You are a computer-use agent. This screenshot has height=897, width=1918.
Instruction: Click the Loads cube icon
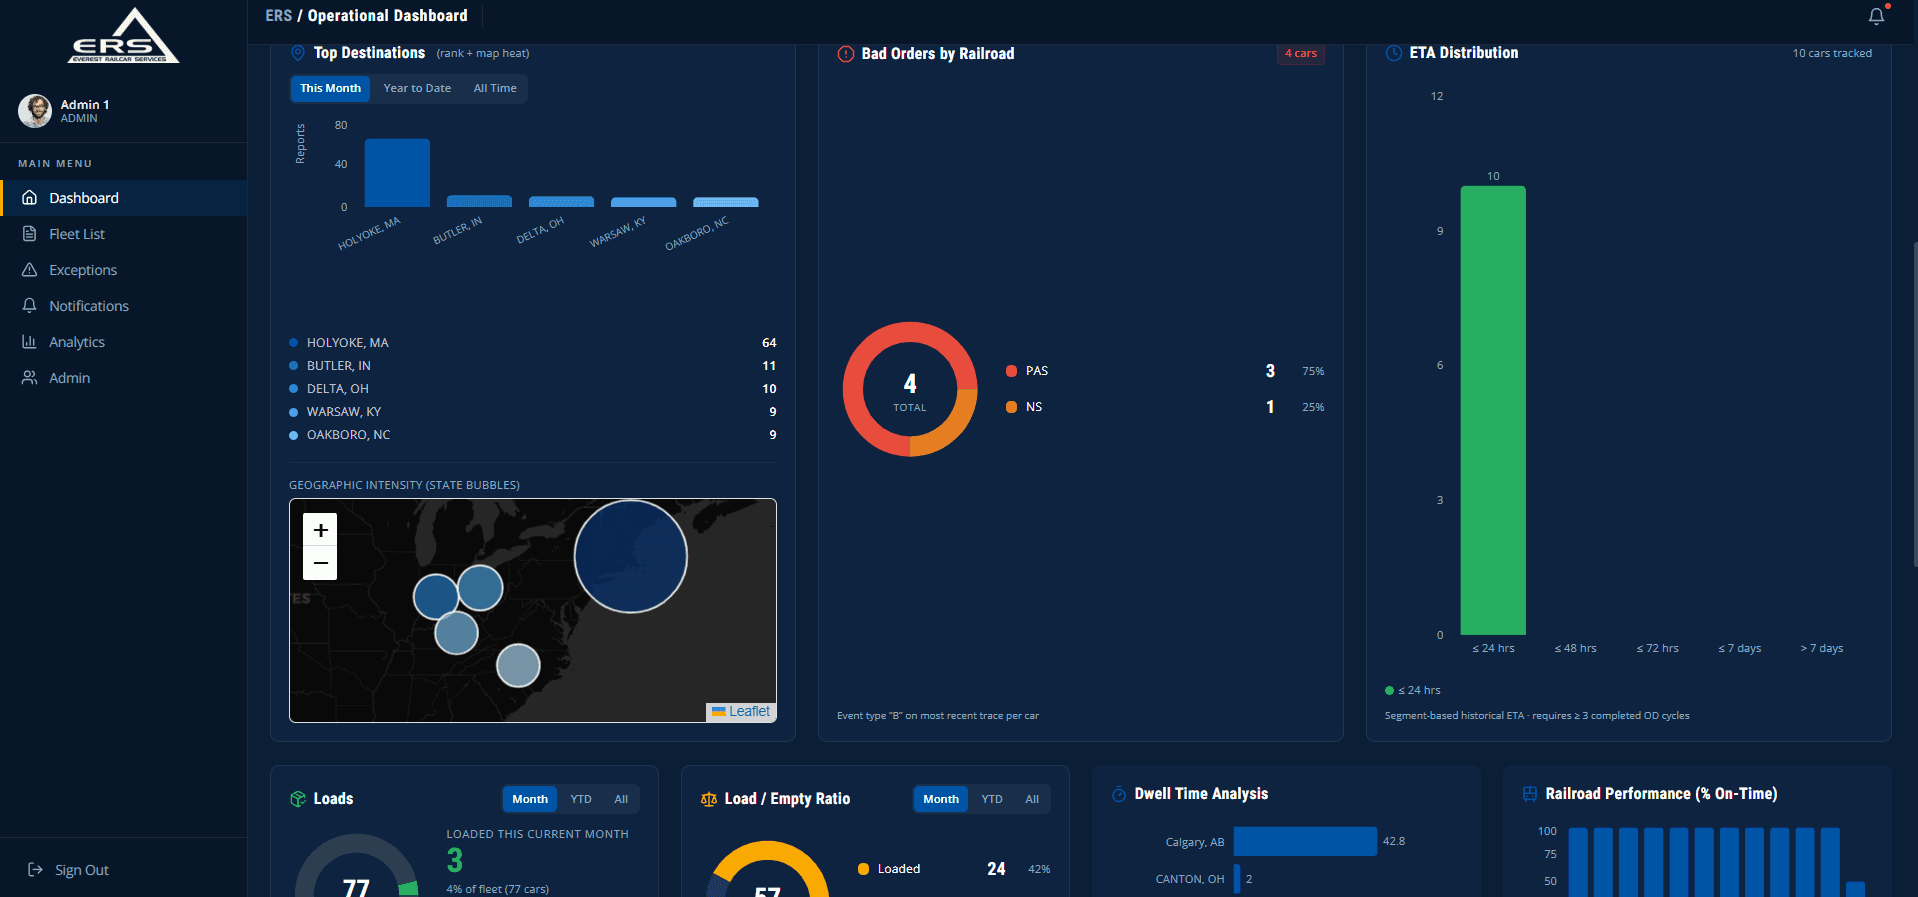298,799
